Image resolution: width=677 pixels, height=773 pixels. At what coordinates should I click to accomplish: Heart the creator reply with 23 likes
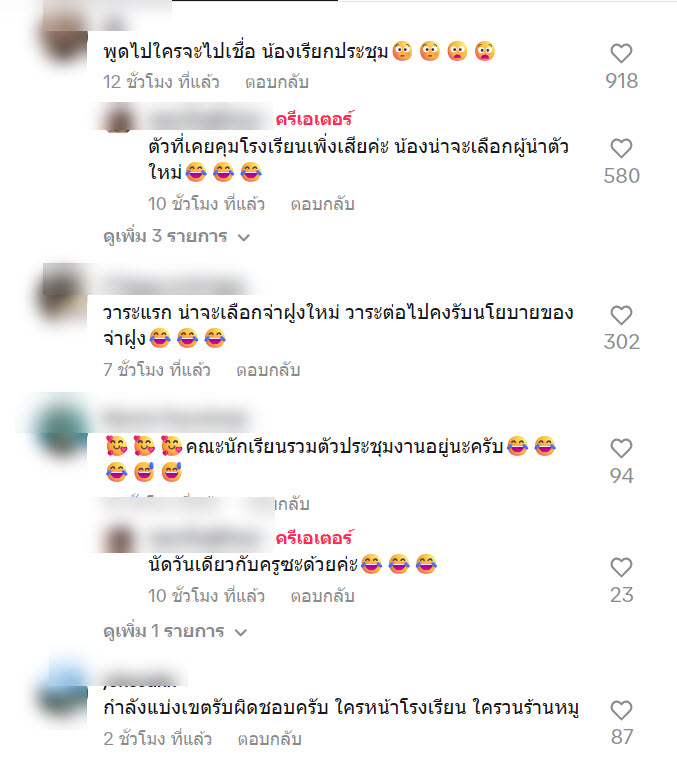click(621, 567)
